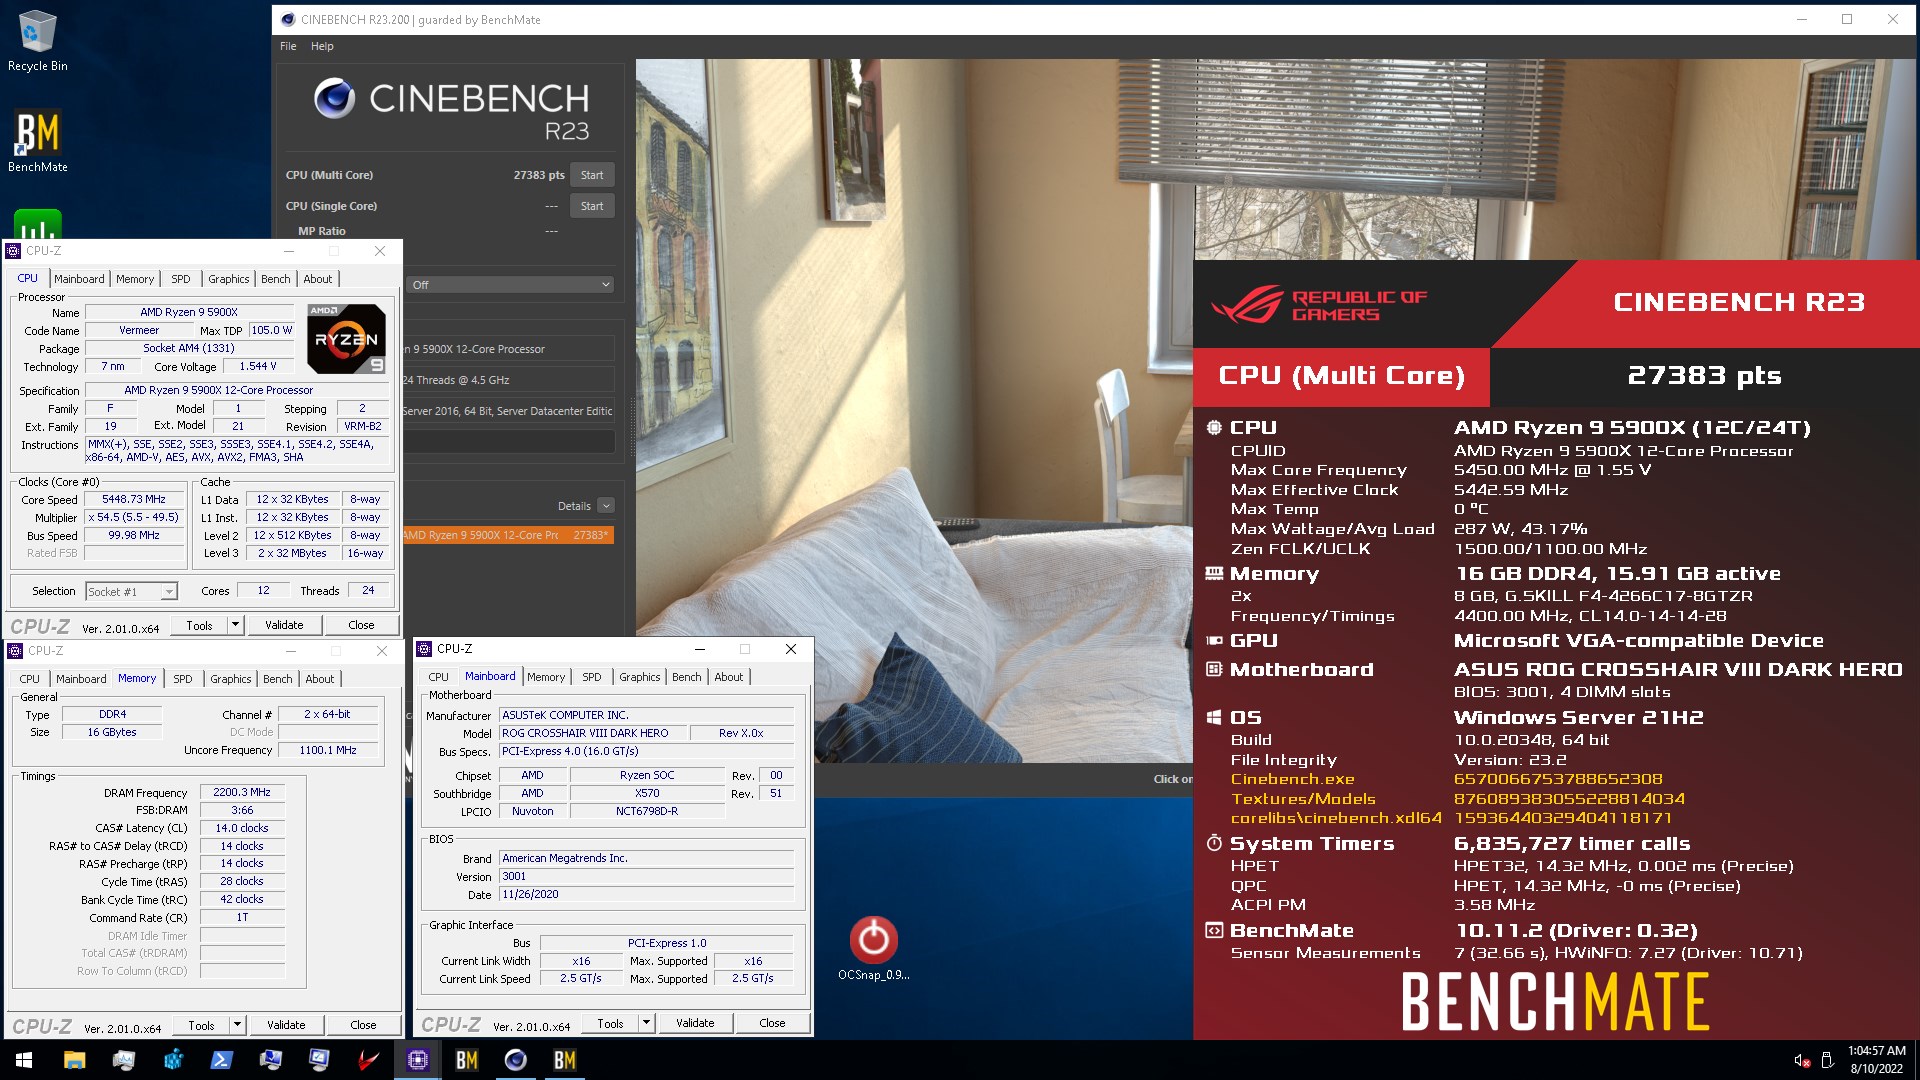This screenshot has width=1920, height=1080.
Task: Switch to Bench tab in top CPU-Z window
Action: [276, 279]
